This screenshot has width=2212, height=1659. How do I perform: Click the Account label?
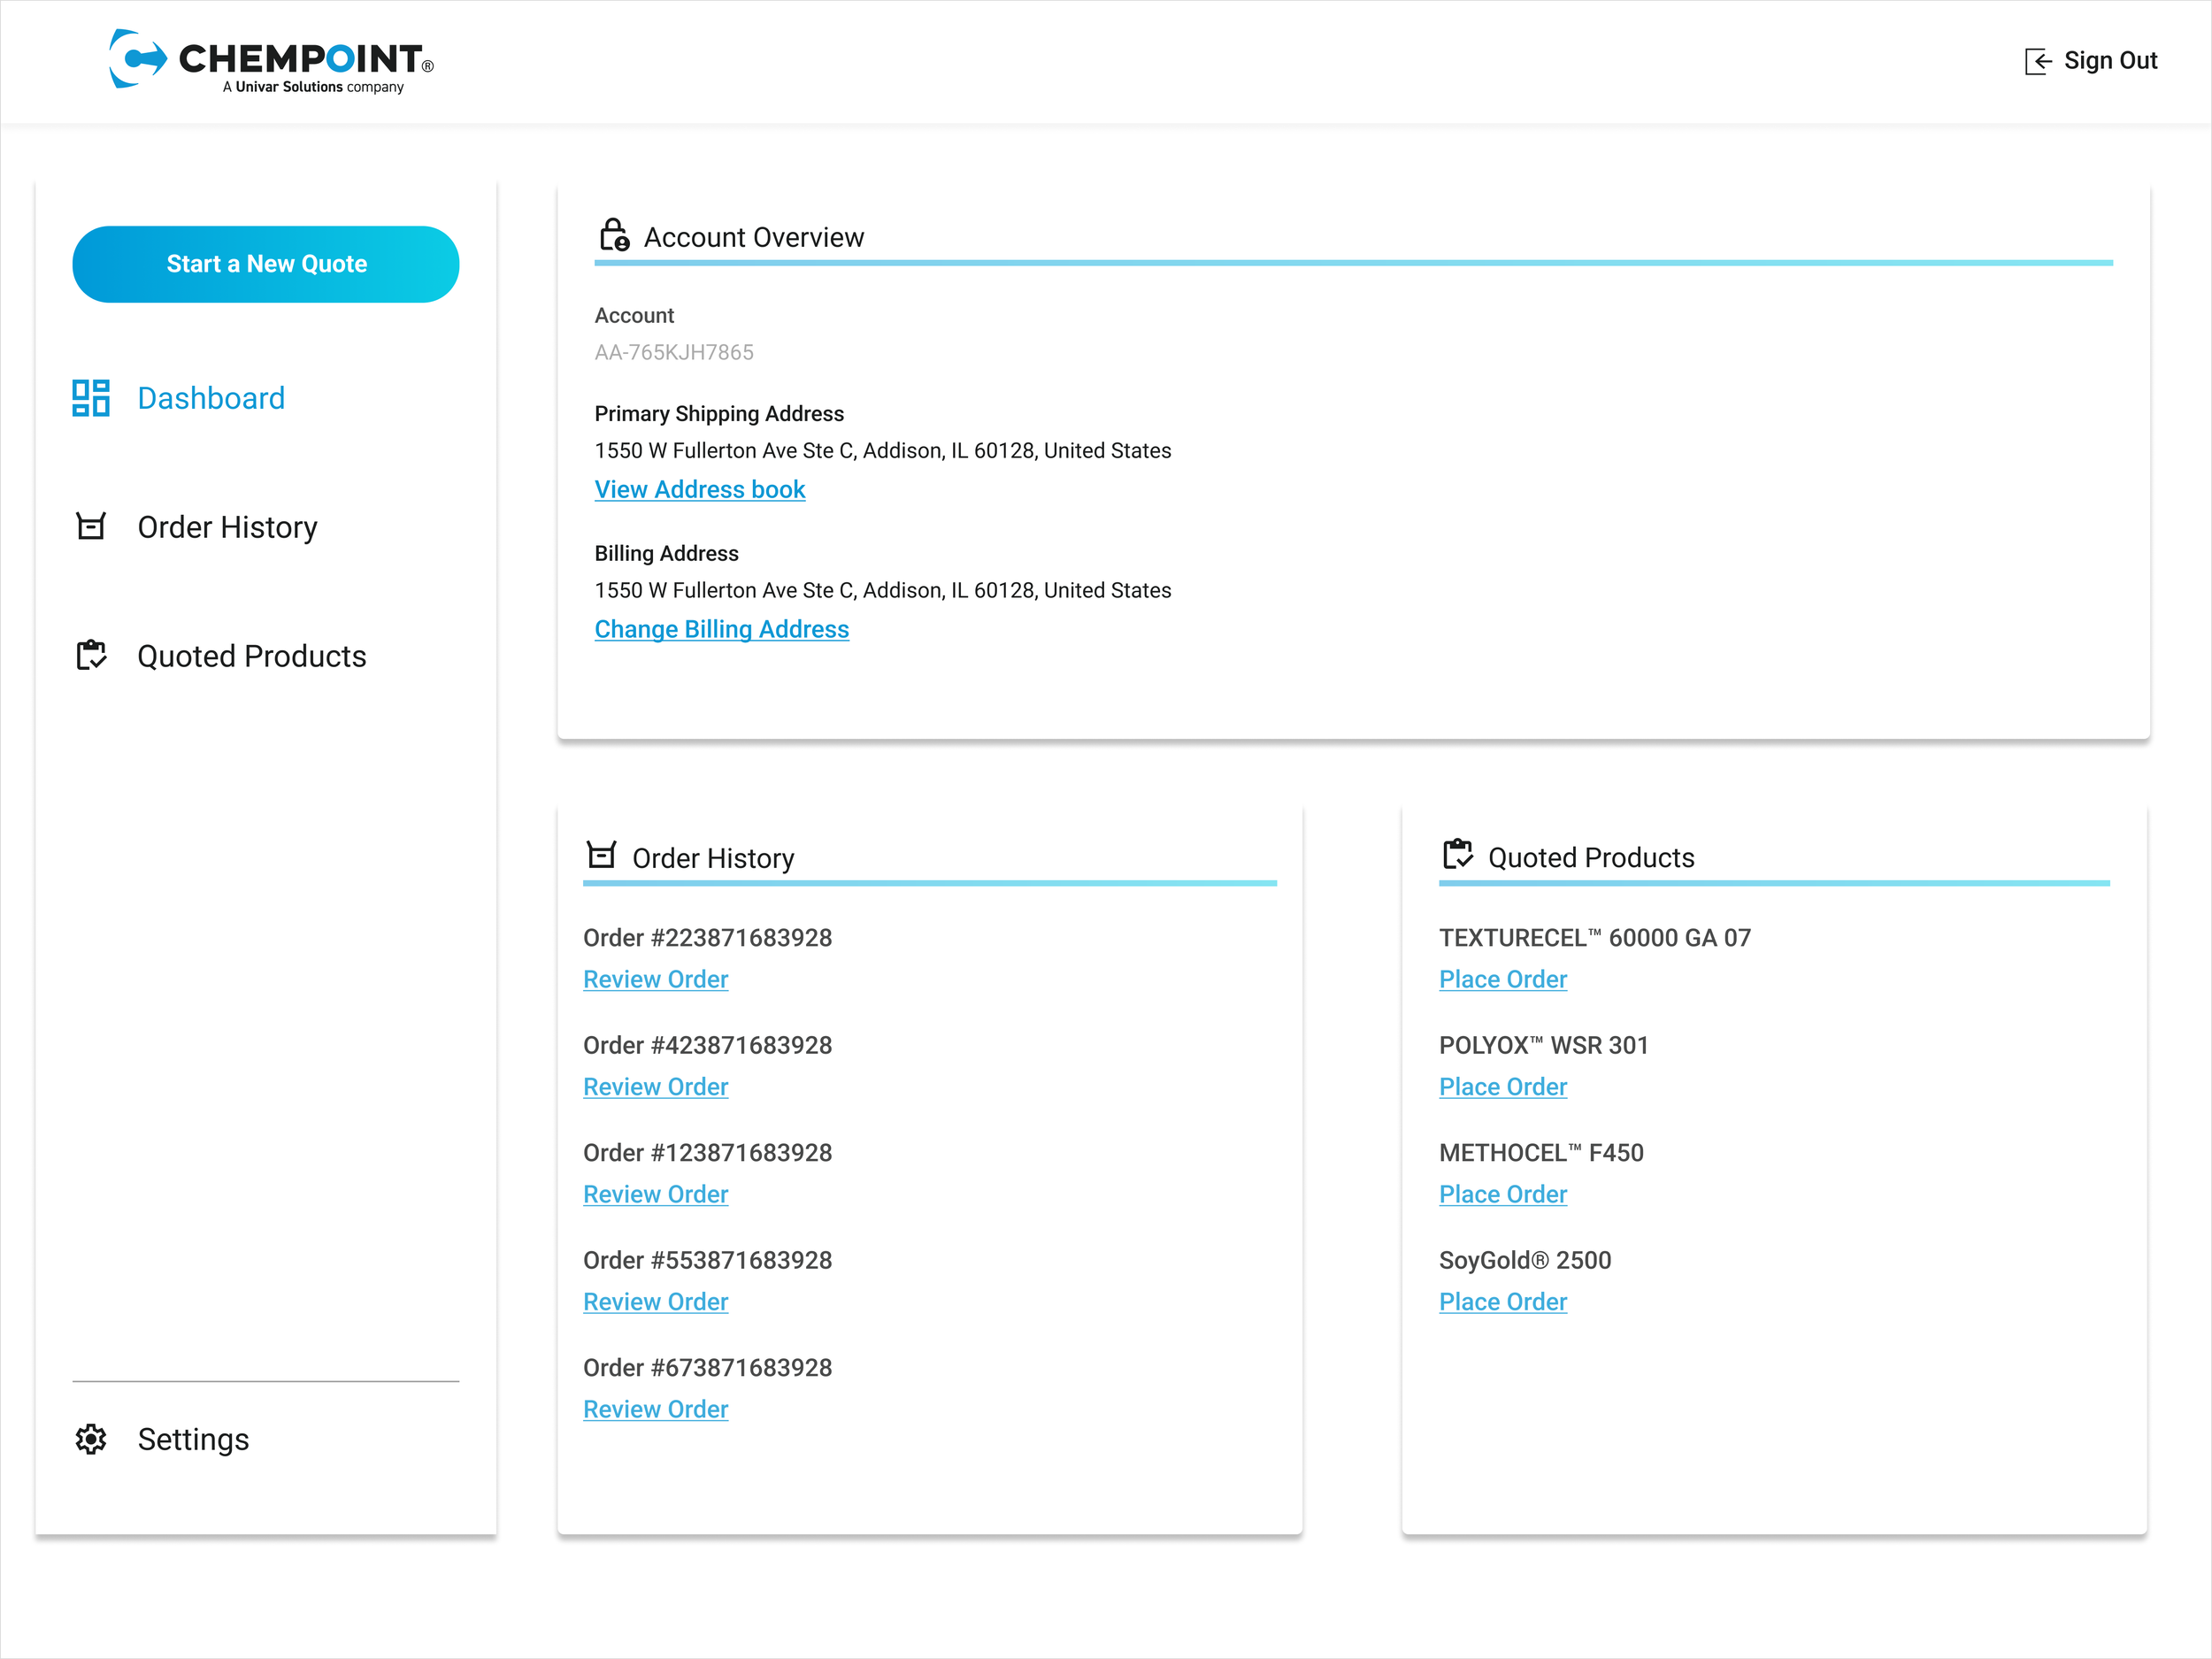coord(634,315)
